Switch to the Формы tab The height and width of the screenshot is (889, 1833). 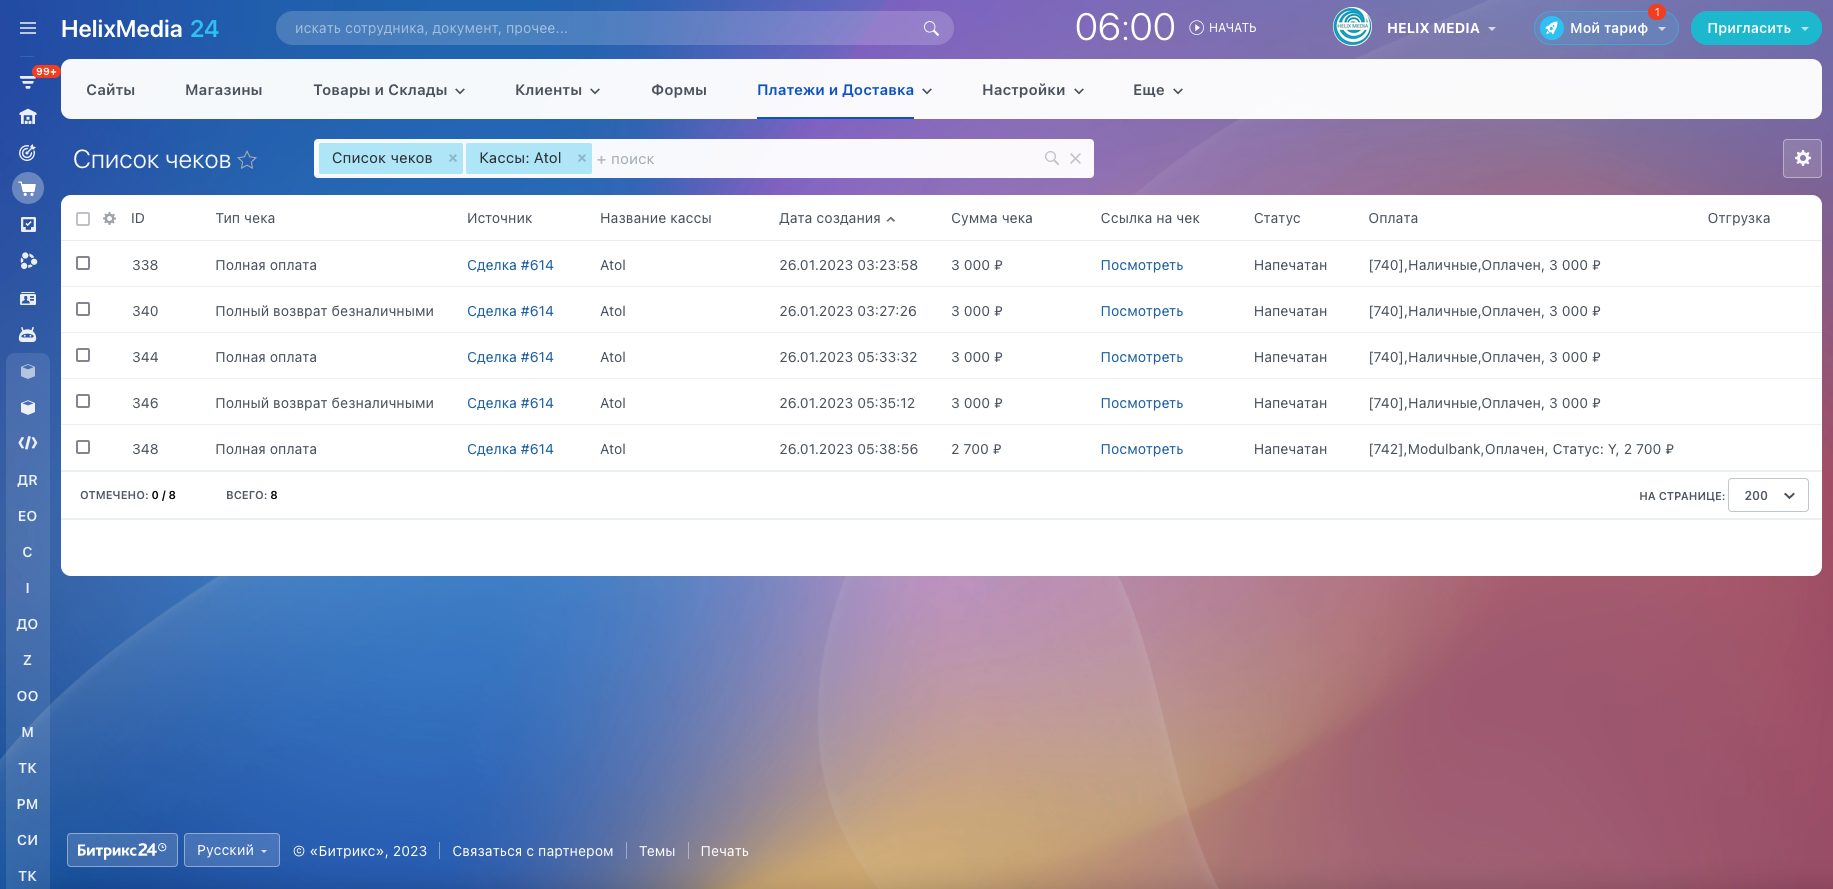(678, 90)
